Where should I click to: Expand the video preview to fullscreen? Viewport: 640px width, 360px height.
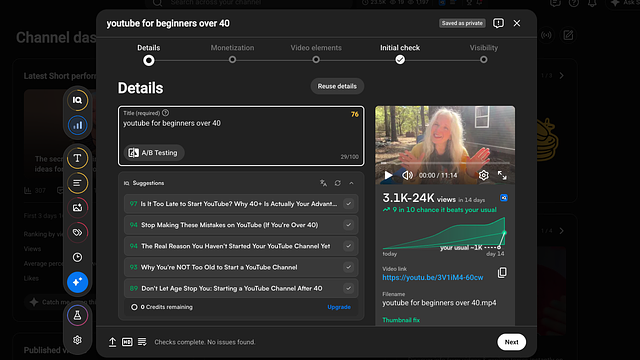coord(502,176)
